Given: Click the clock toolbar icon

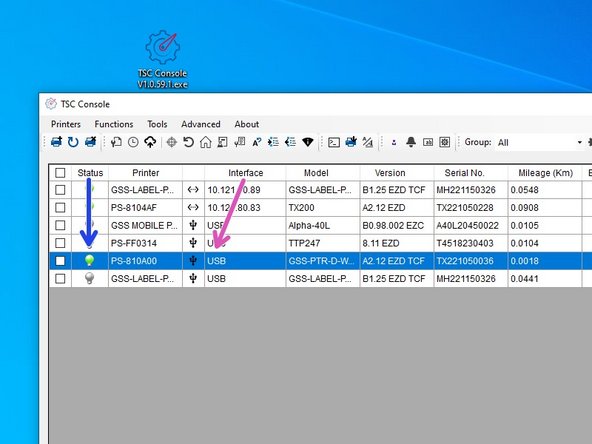Looking at the screenshot, I should point(133,142).
